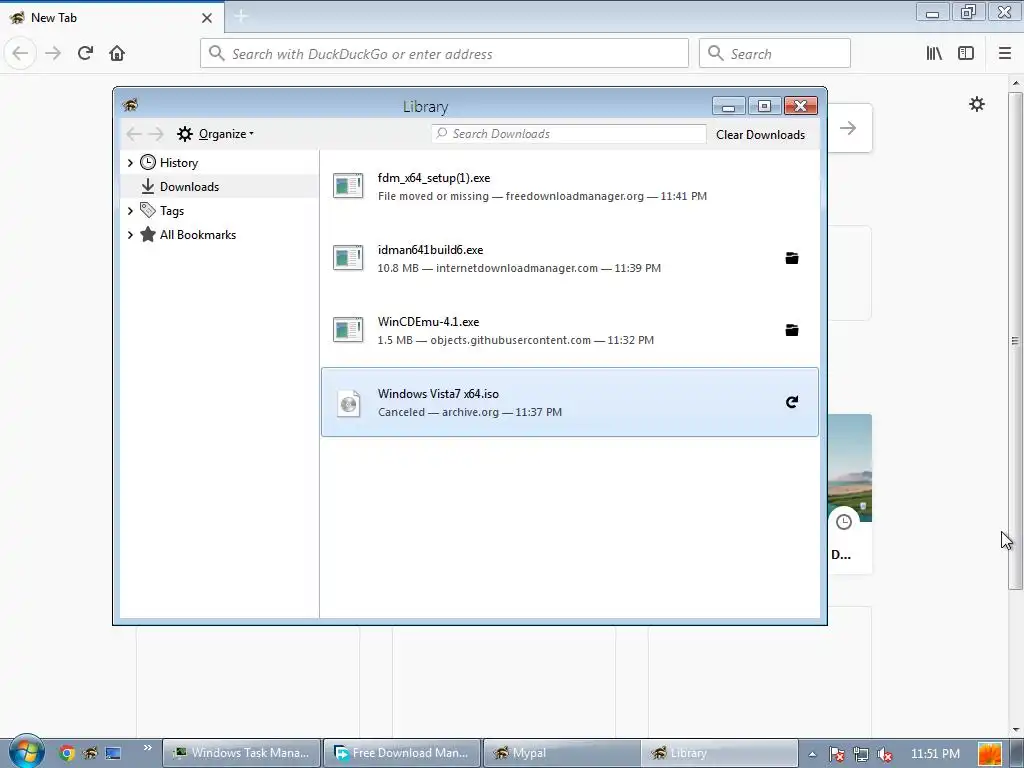The image size is (1024, 768).
Task: Select All Bookmarks in the sidebar
Action: click(x=219, y=234)
